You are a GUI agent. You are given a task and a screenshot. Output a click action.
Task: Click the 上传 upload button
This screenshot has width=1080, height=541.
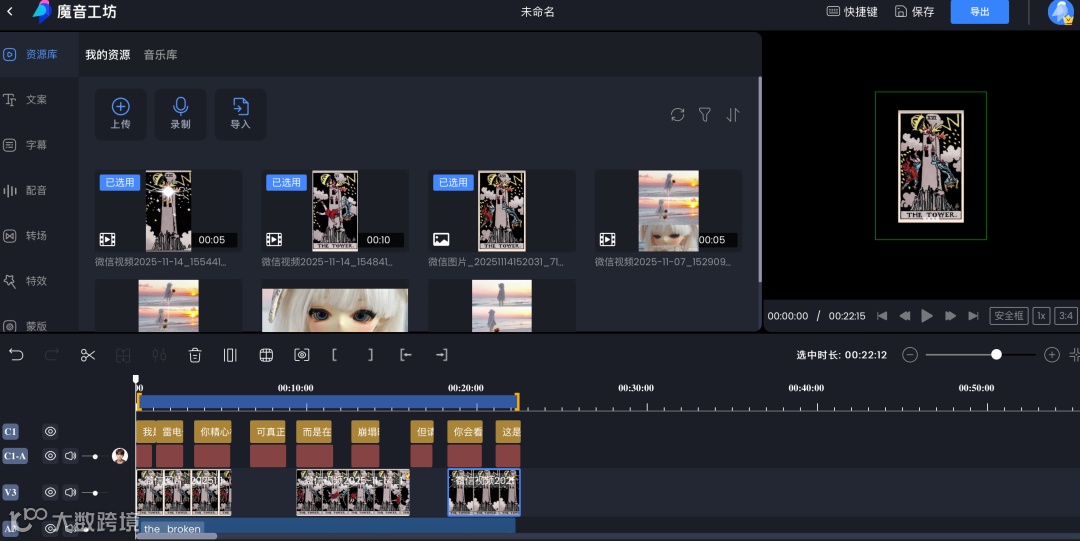[x=121, y=114]
